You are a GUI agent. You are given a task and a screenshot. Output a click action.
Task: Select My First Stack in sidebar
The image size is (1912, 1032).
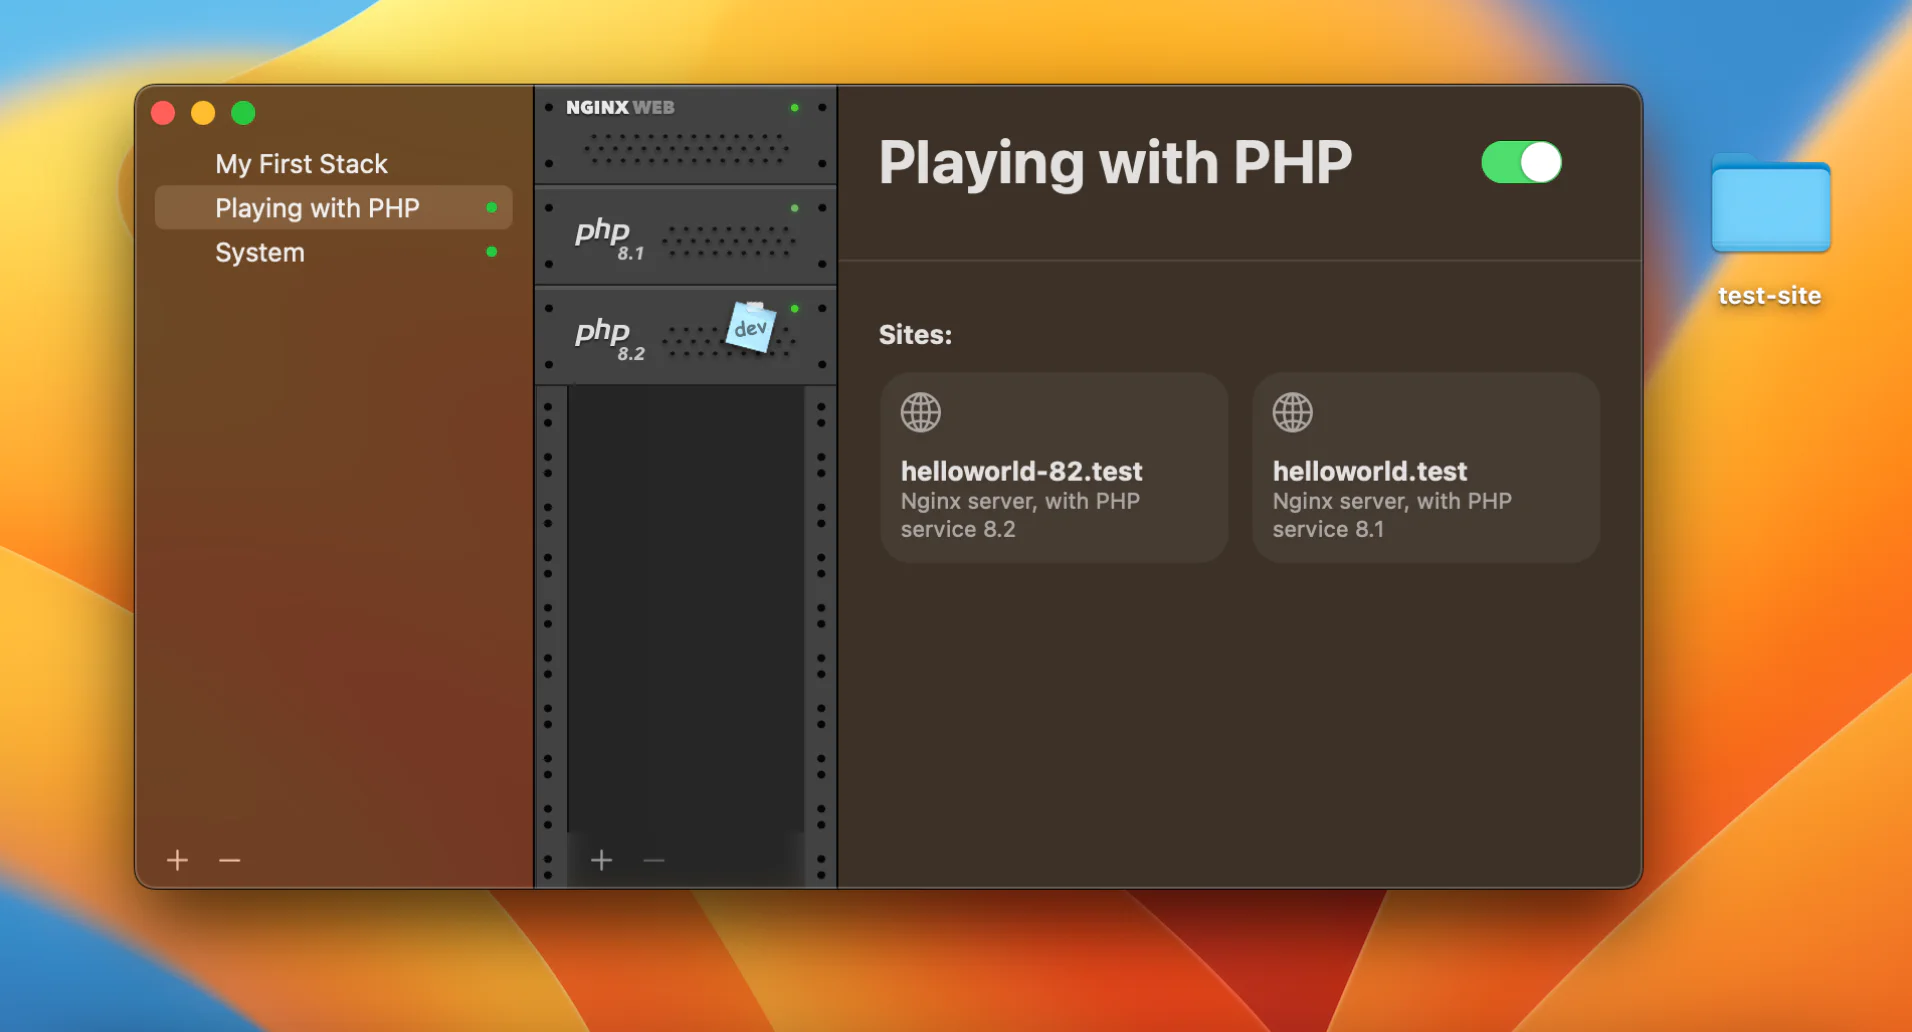point(301,164)
